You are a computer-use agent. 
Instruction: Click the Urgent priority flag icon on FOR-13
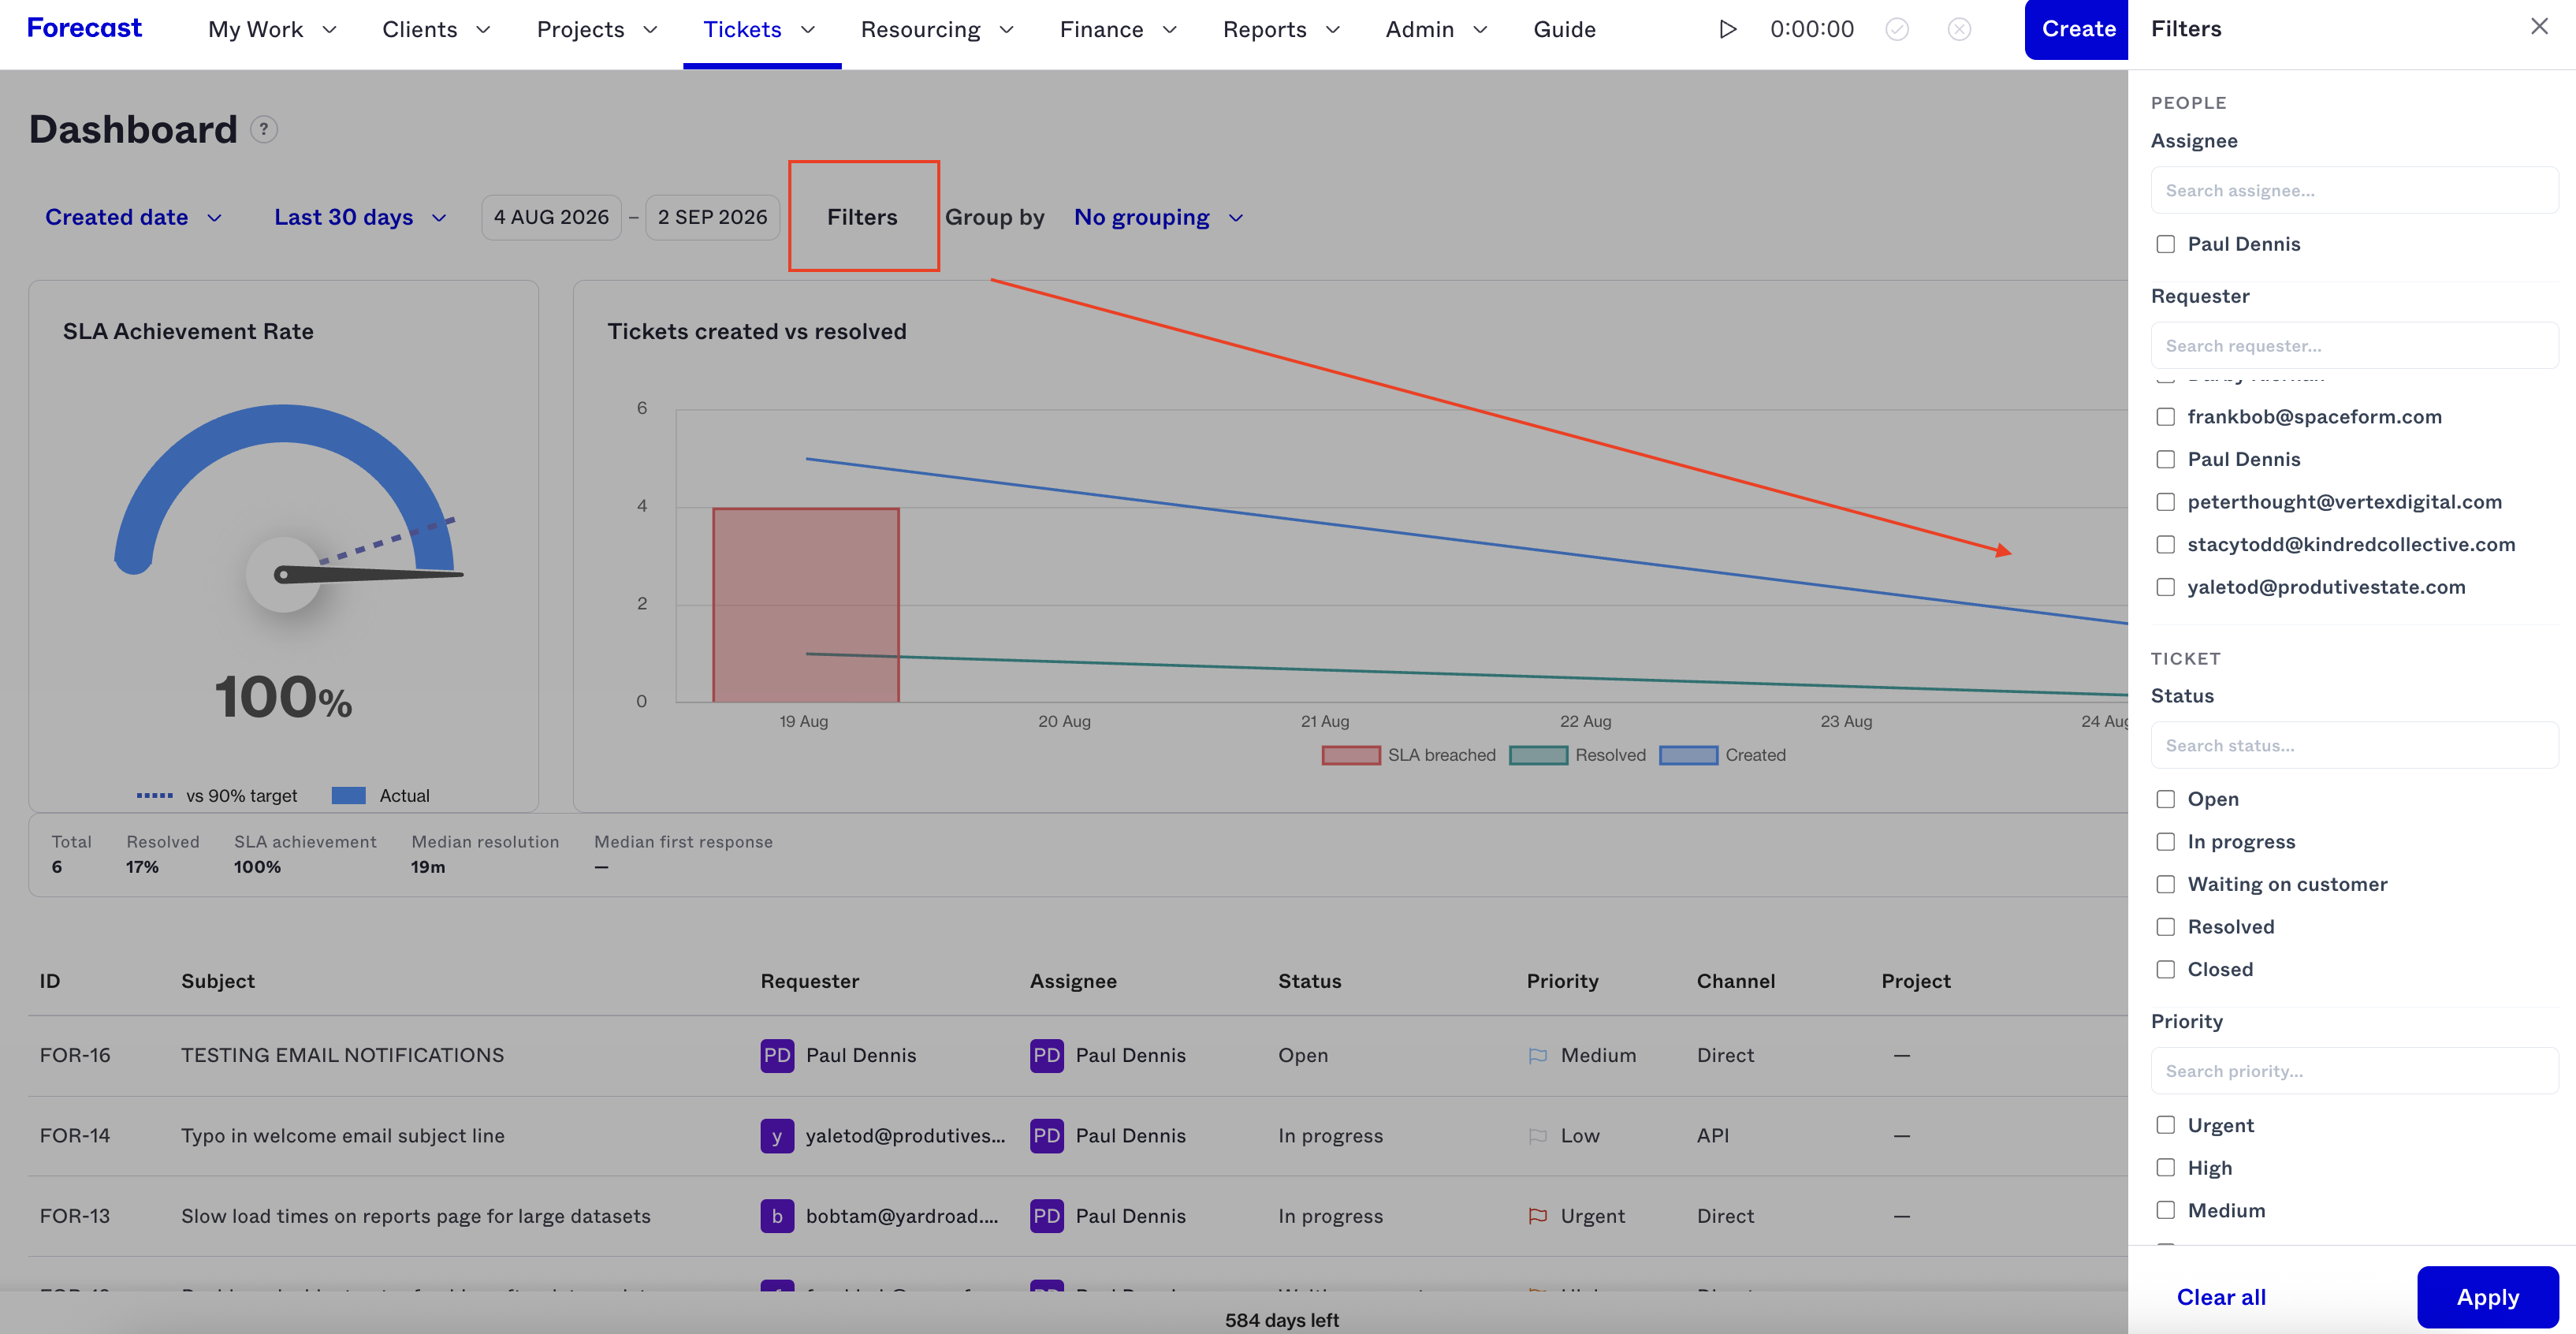click(x=1538, y=1216)
